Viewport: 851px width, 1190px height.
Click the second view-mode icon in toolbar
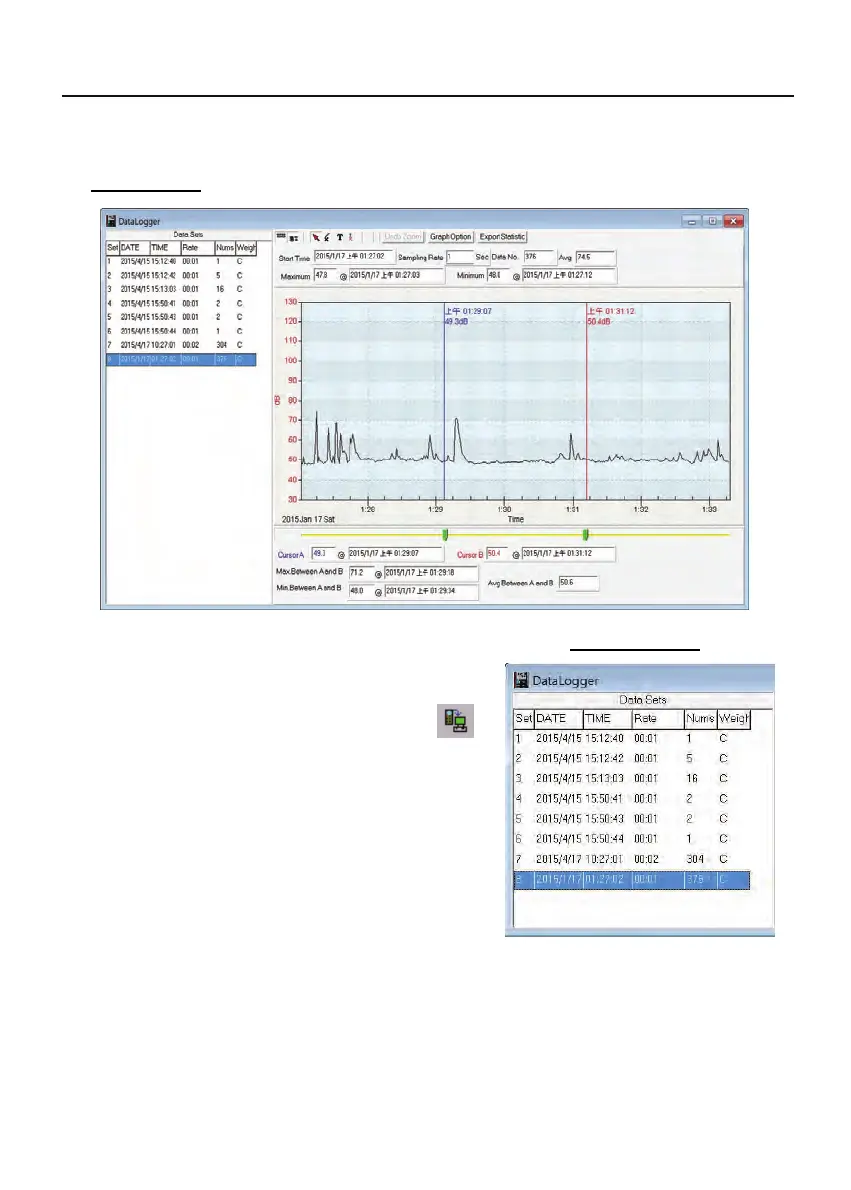pos(293,238)
